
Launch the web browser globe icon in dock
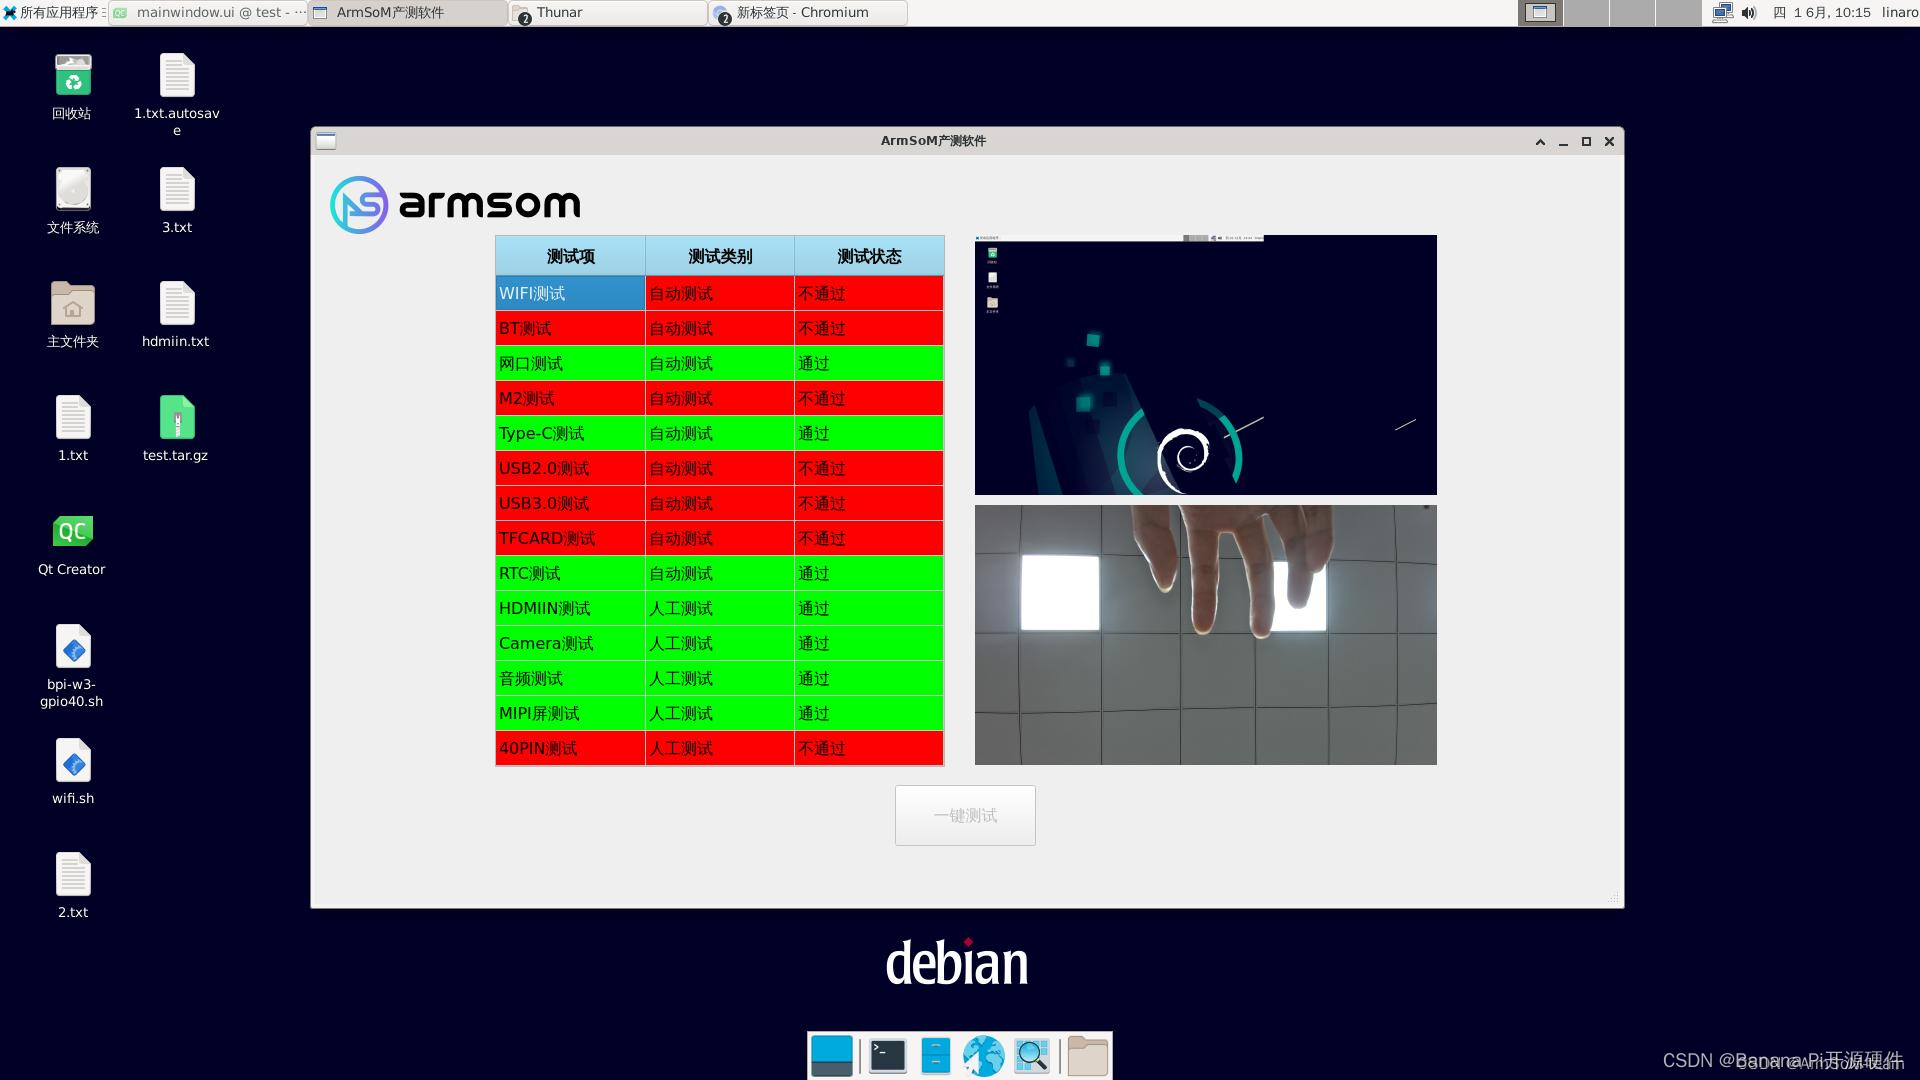983,1056
